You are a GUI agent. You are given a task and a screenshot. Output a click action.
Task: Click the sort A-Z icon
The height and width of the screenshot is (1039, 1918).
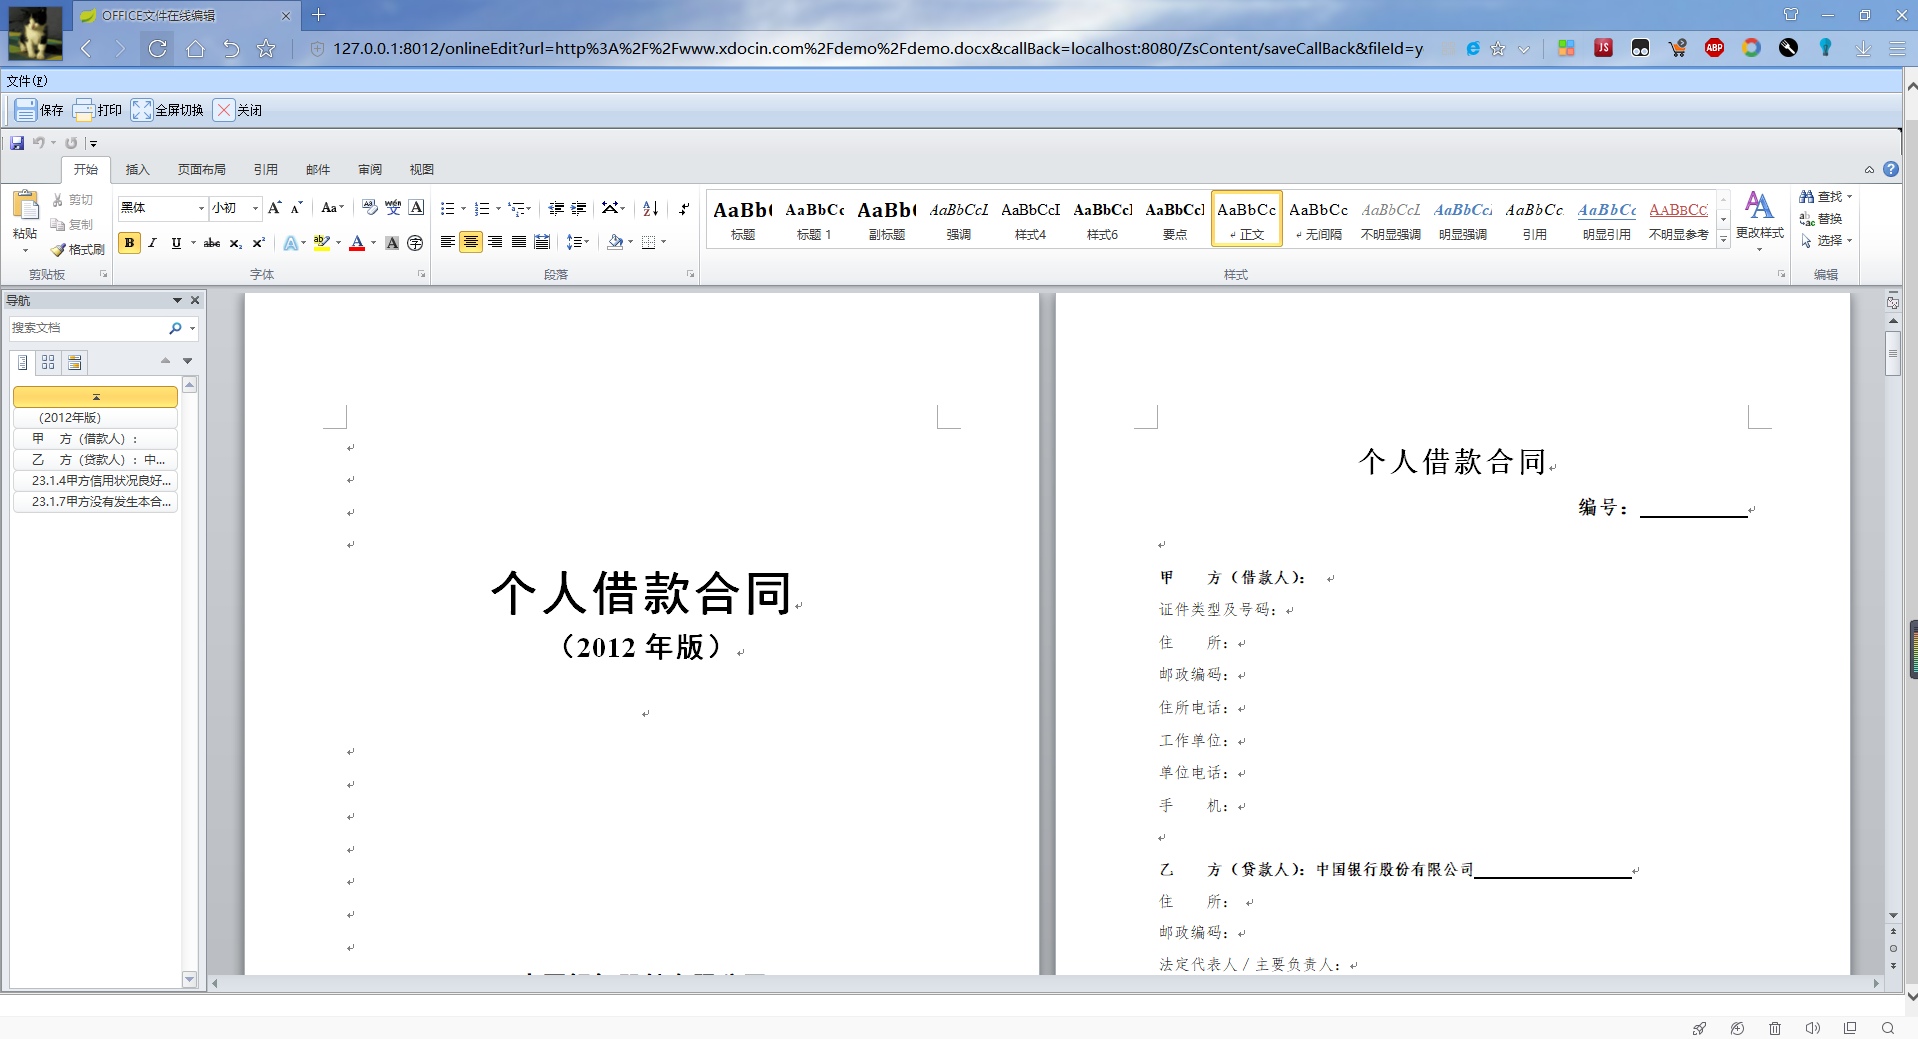click(650, 208)
